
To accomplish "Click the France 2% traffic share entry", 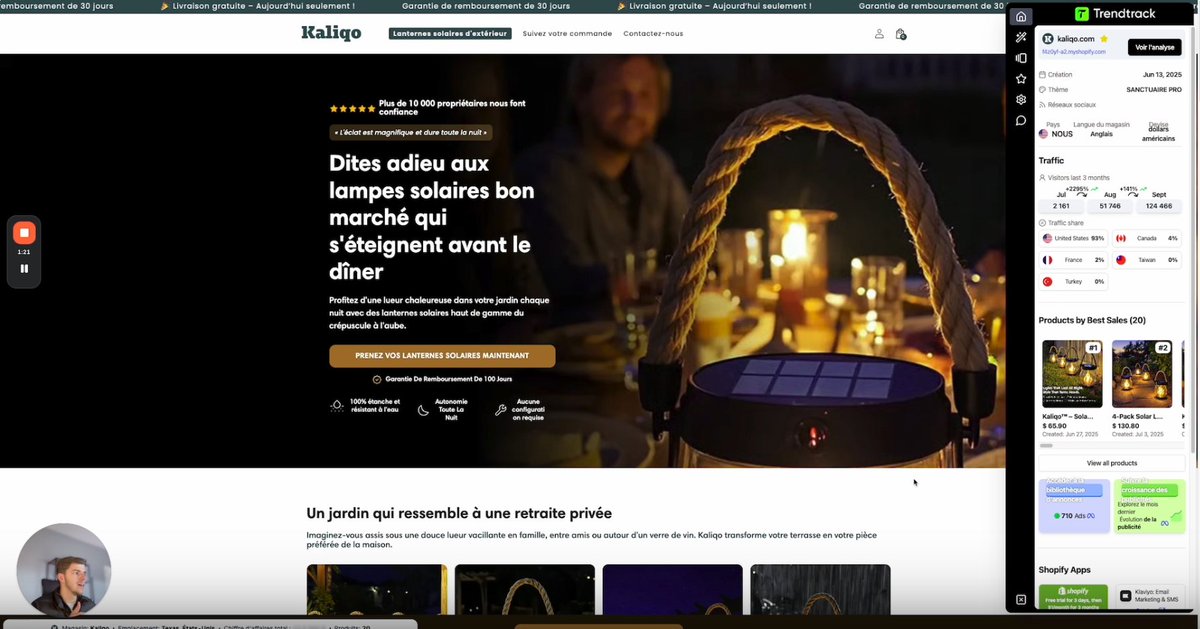I will click(x=1074, y=260).
